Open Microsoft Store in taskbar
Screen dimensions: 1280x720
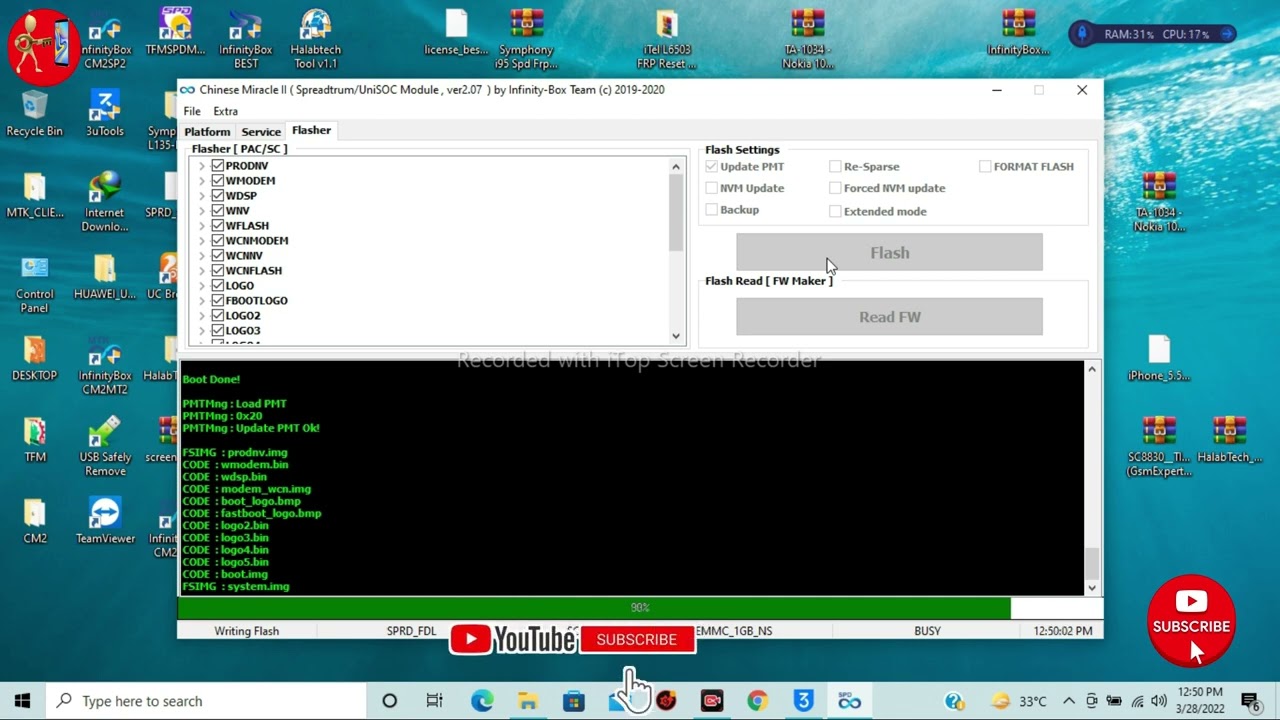574,701
